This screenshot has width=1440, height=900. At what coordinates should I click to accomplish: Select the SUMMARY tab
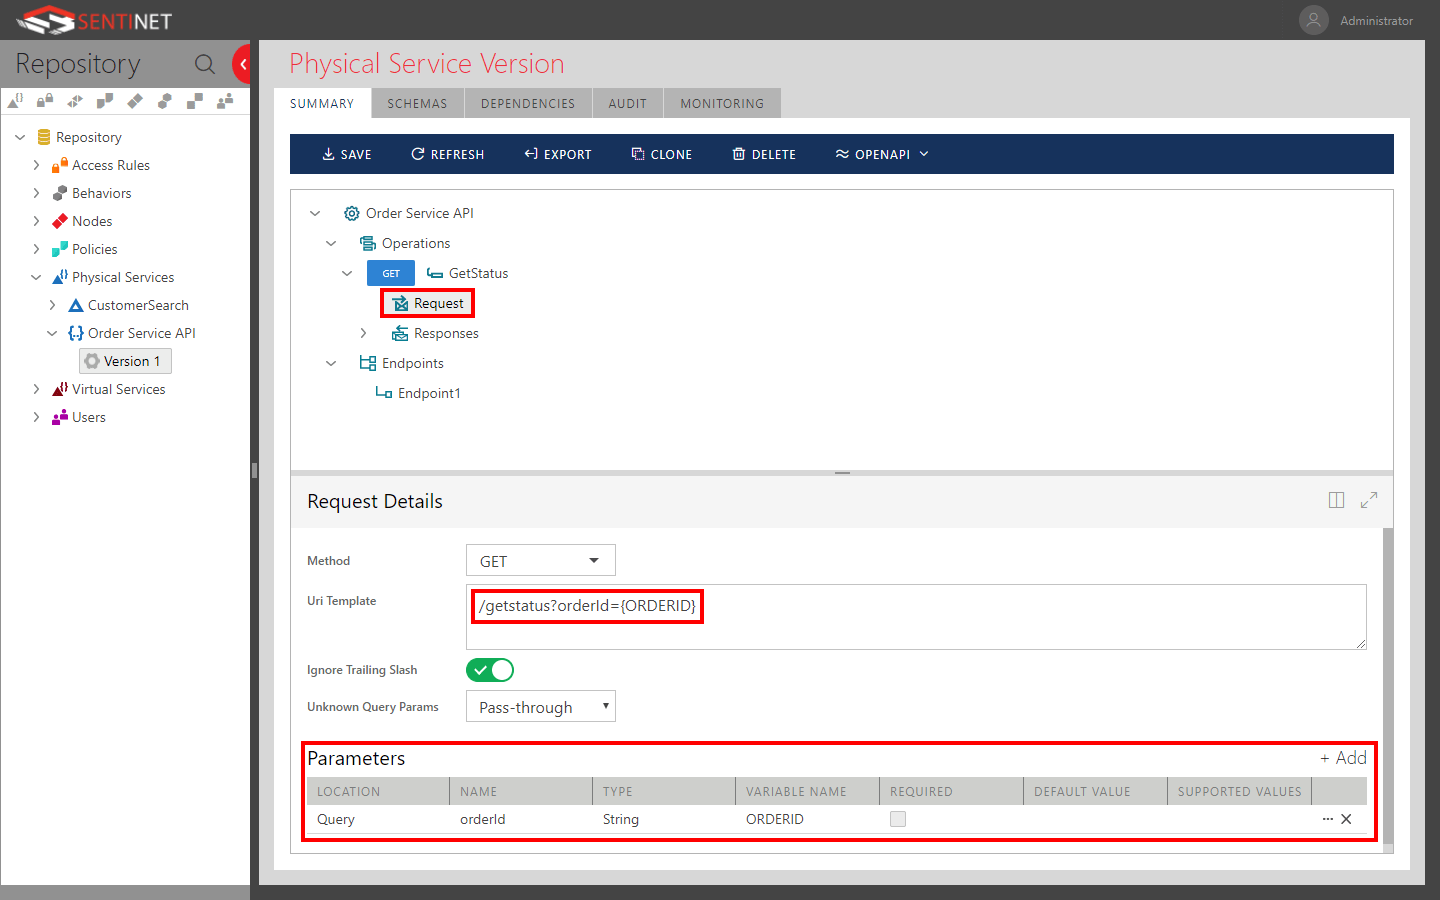coord(322,103)
